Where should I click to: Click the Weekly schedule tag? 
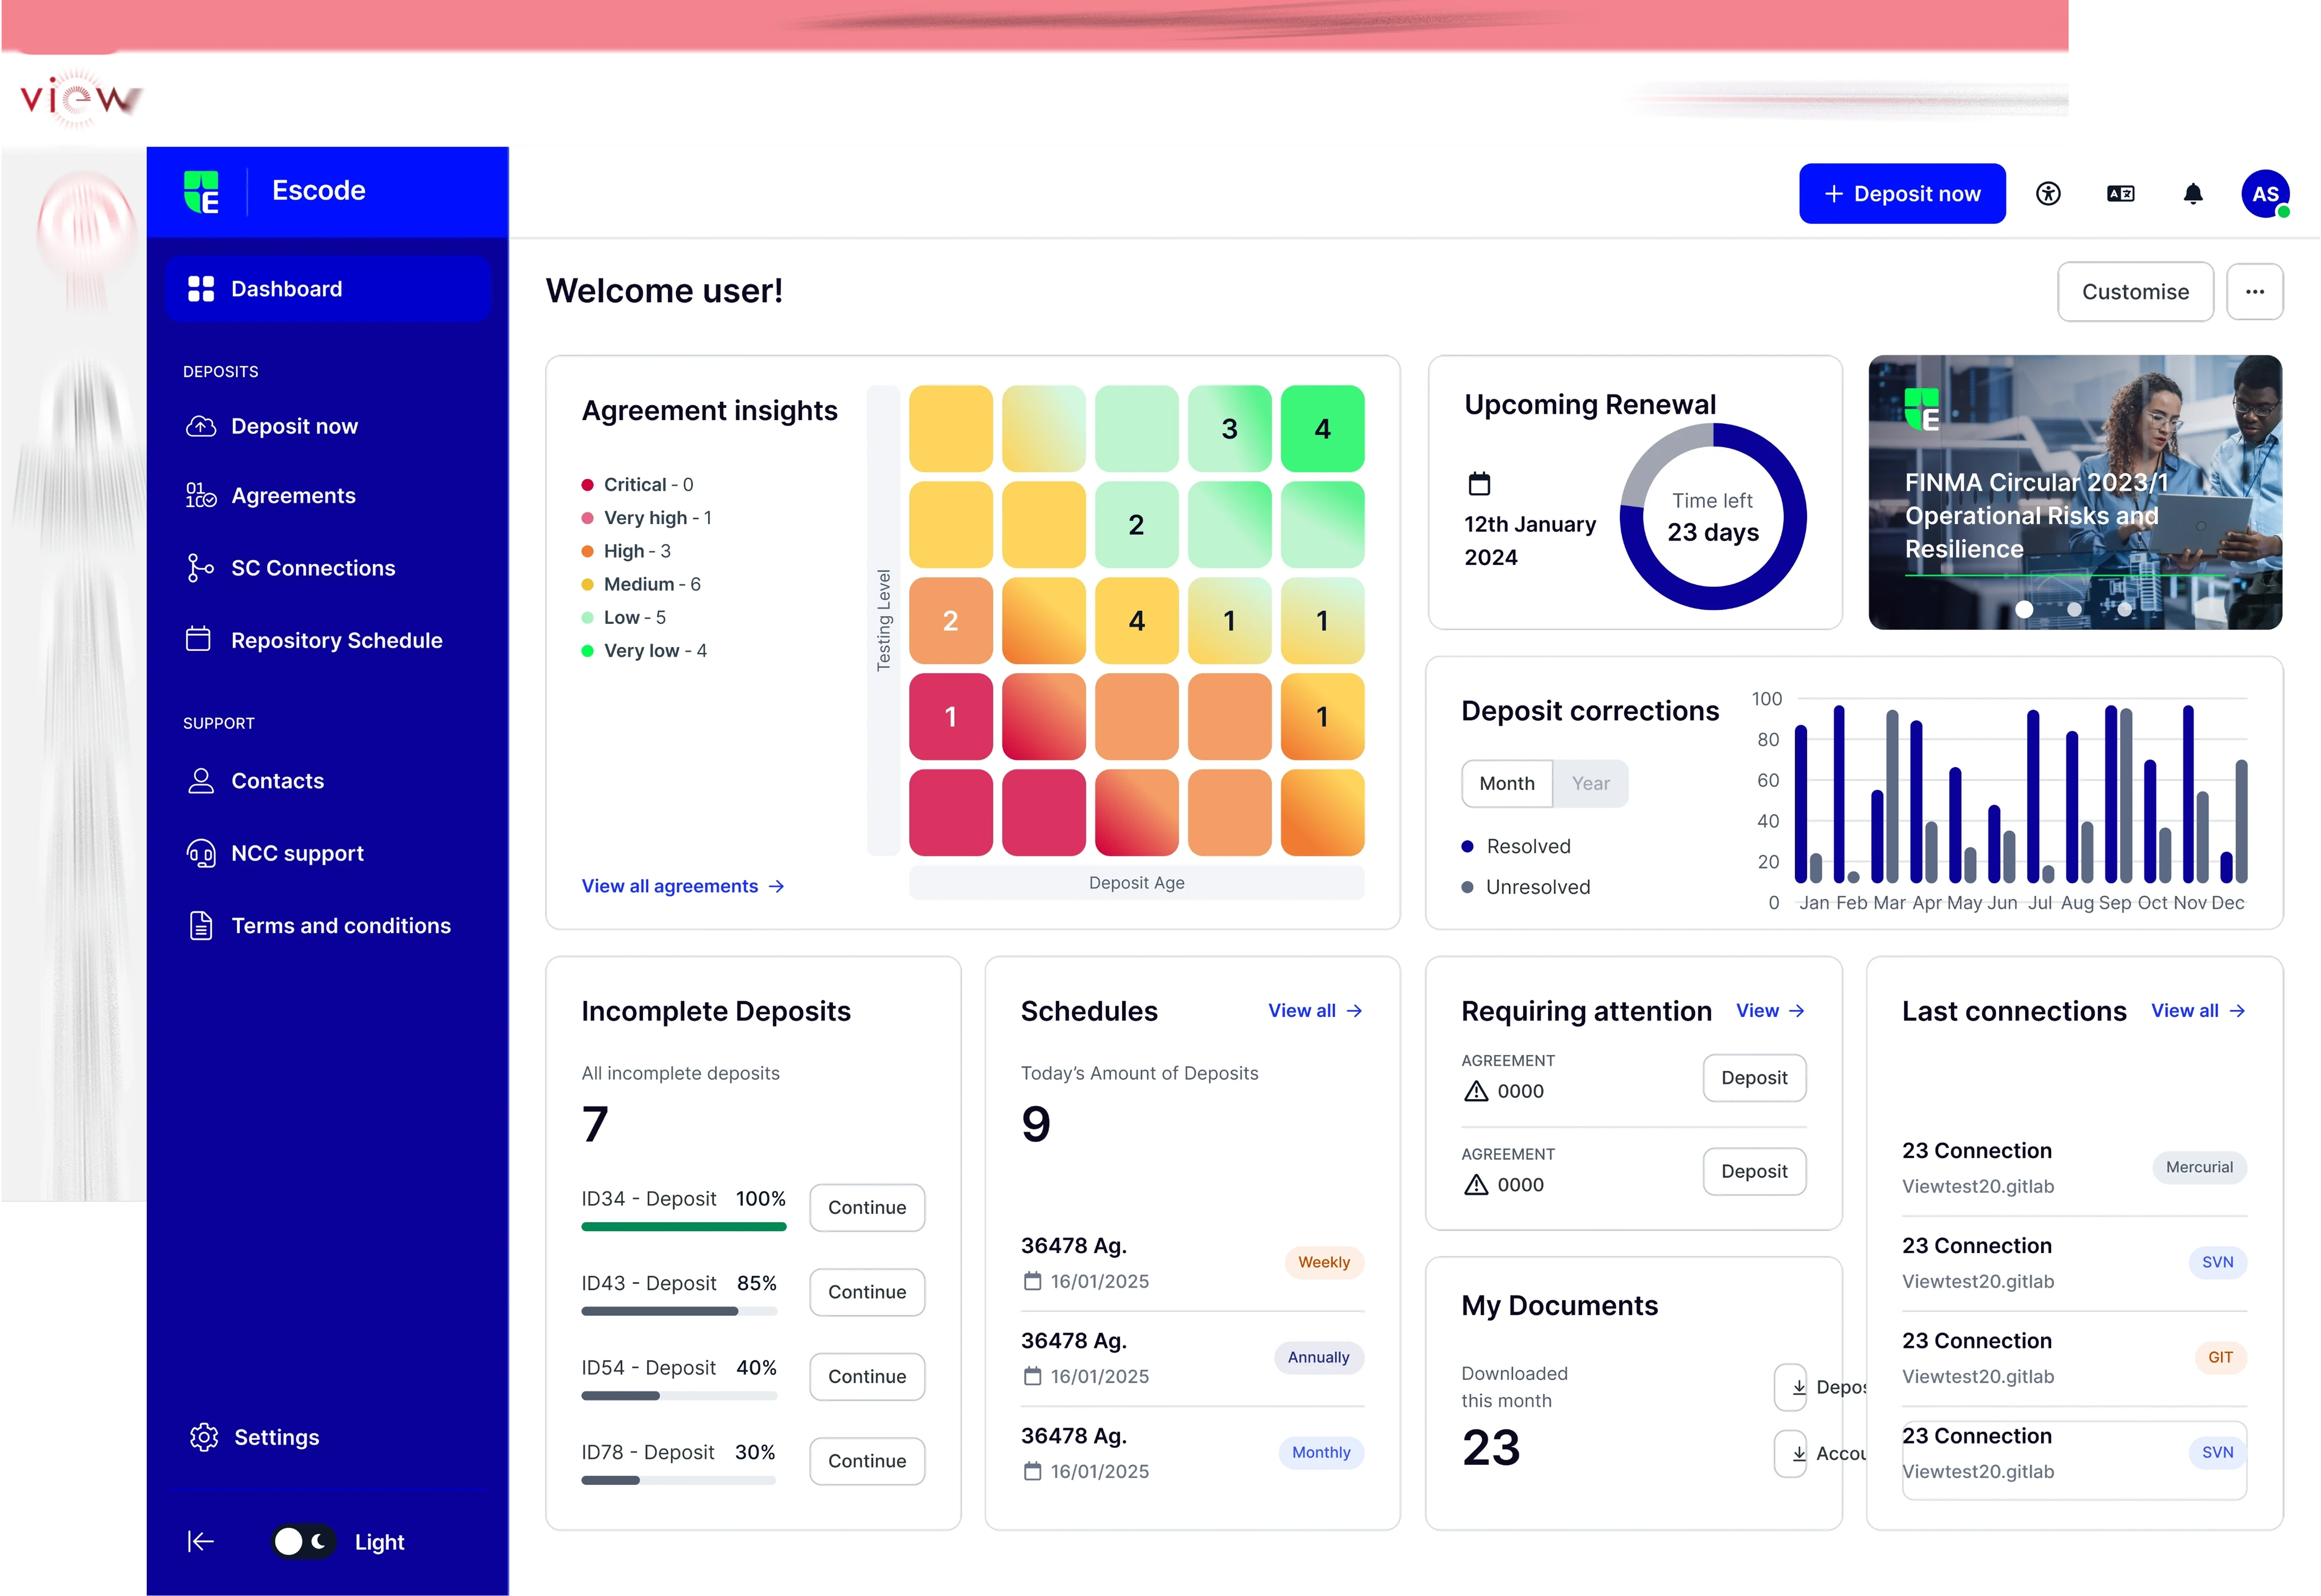pyautogui.click(x=1323, y=1262)
